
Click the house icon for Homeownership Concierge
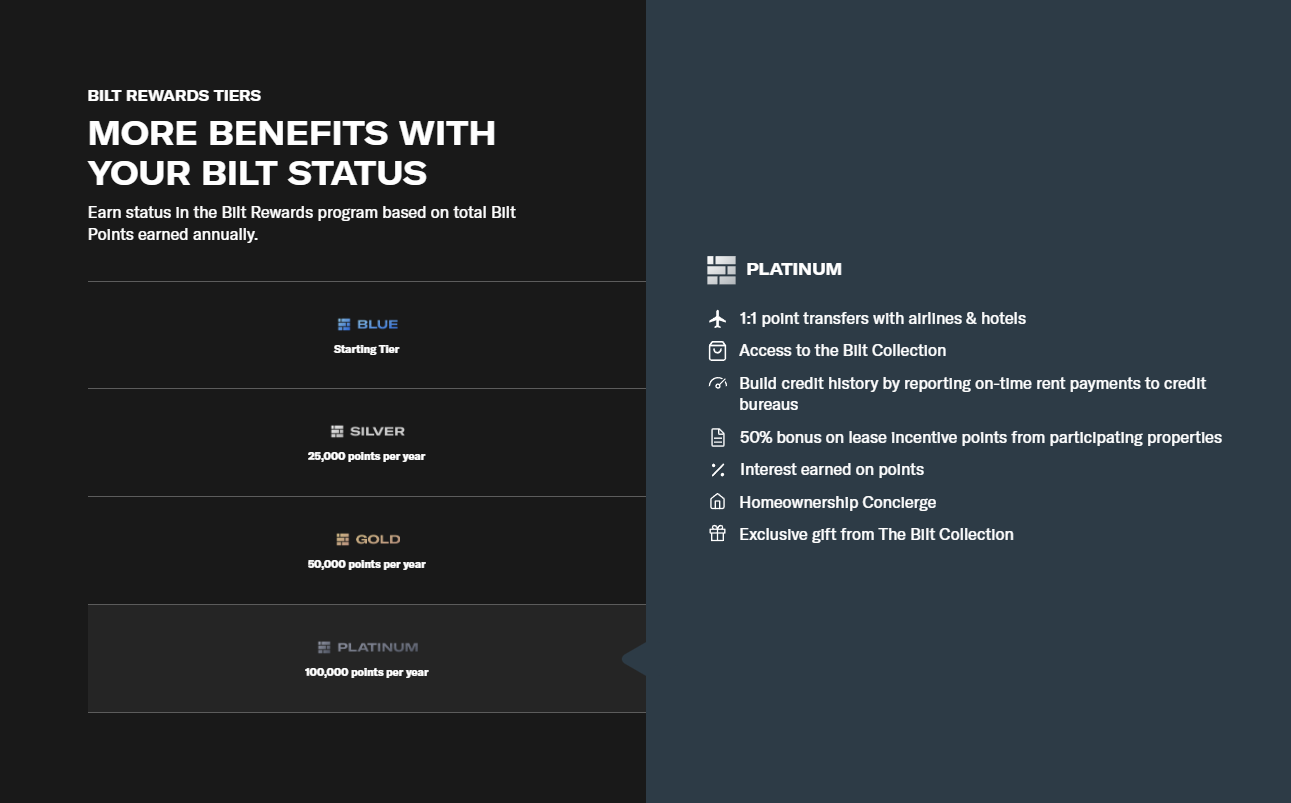pos(717,502)
